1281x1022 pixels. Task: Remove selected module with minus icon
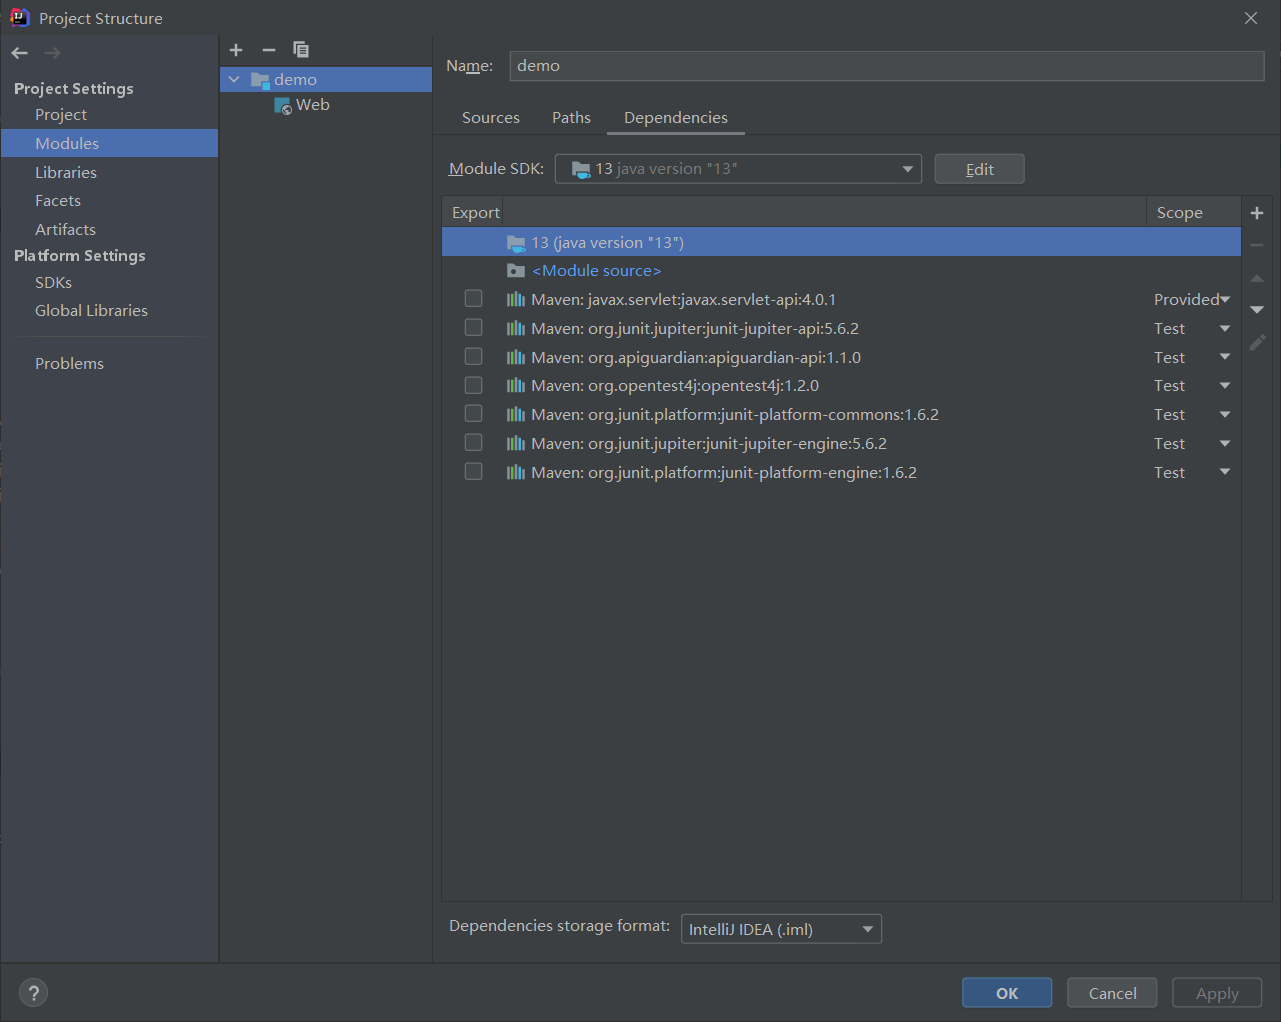tap(268, 50)
